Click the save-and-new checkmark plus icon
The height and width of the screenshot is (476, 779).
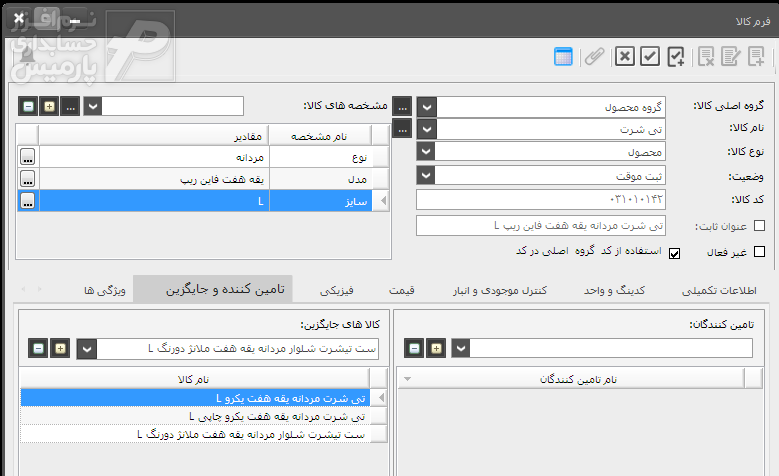(676, 57)
